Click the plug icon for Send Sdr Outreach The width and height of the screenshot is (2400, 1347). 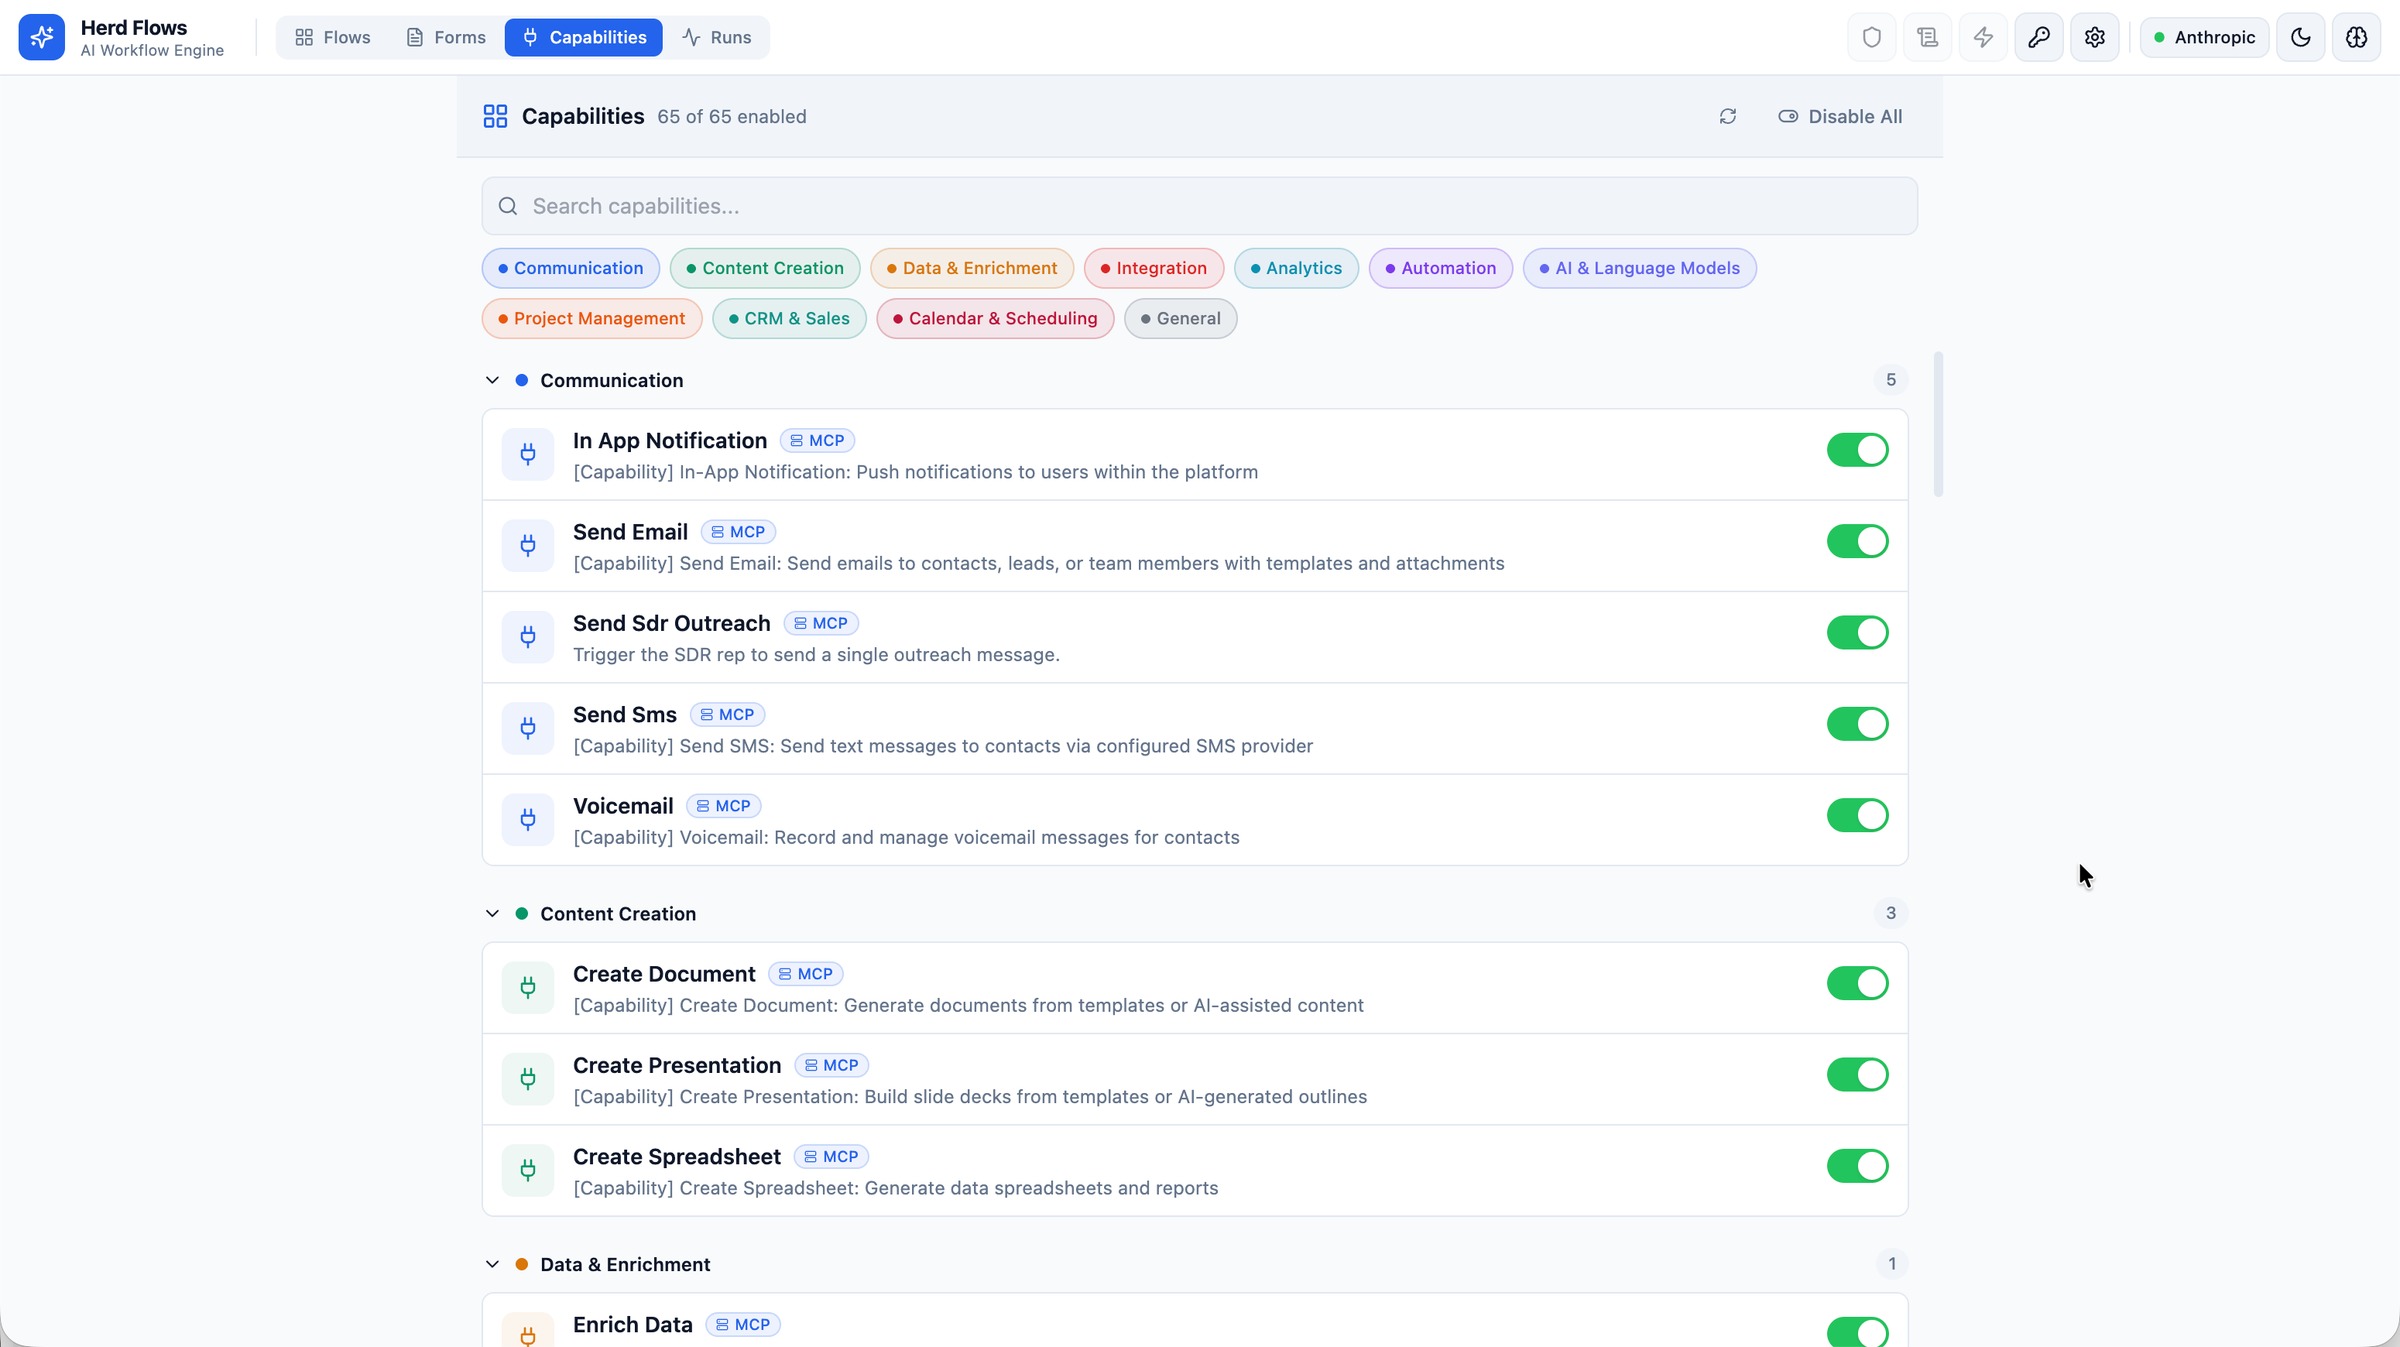pos(528,637)
